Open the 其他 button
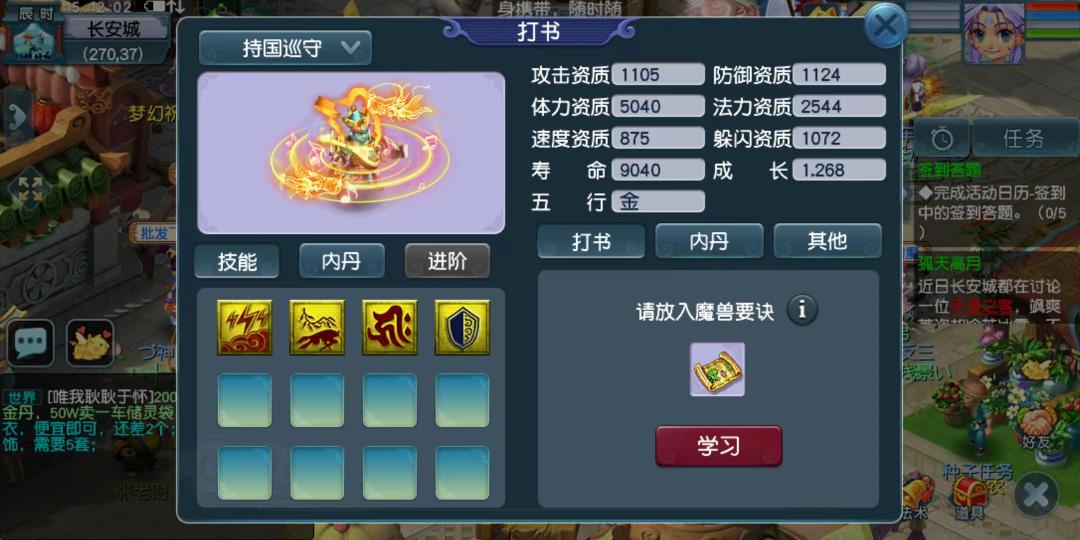This screenshot has width=1080, height=540. pos(827,241)
